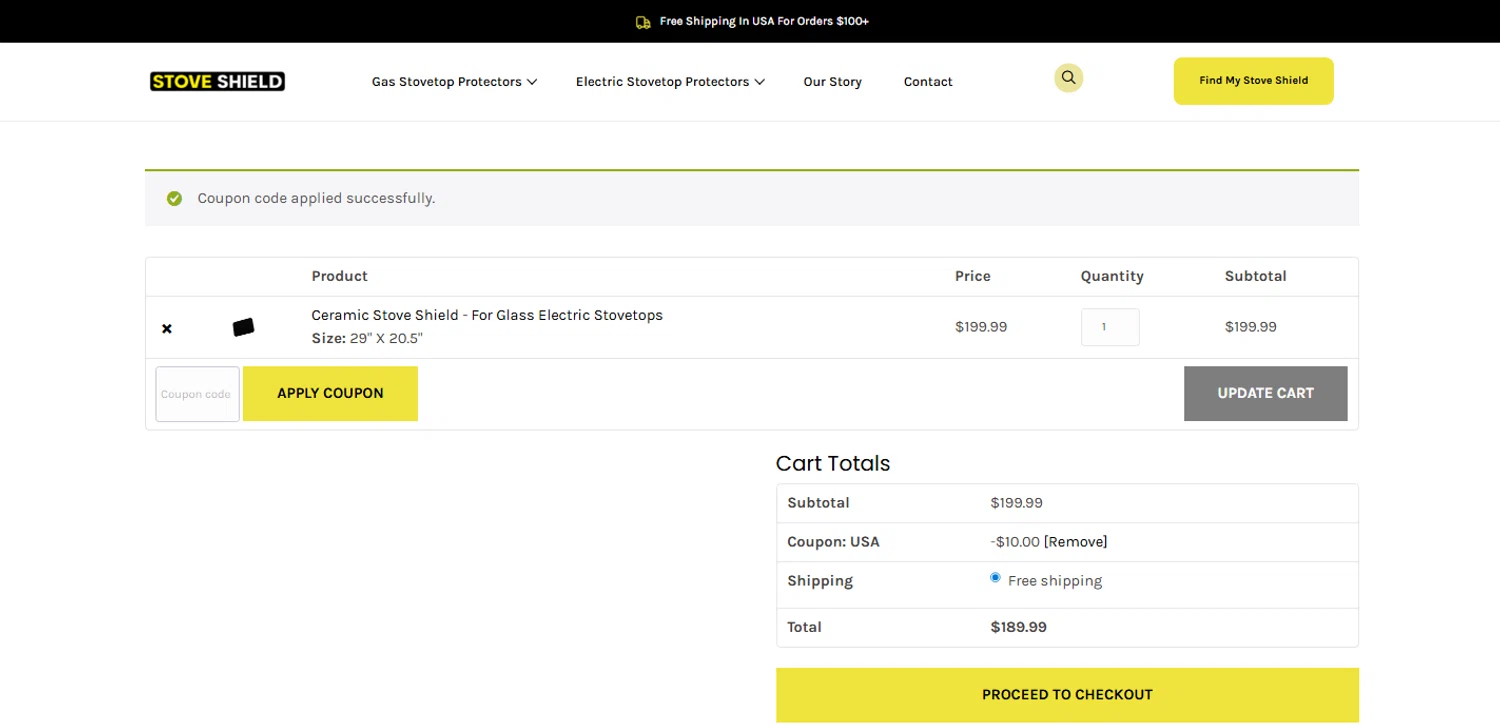Image resolution: width=1500 pixels, height=728 pixels.
Task: Select the Free shipping radio button
Action: (995, 578)
